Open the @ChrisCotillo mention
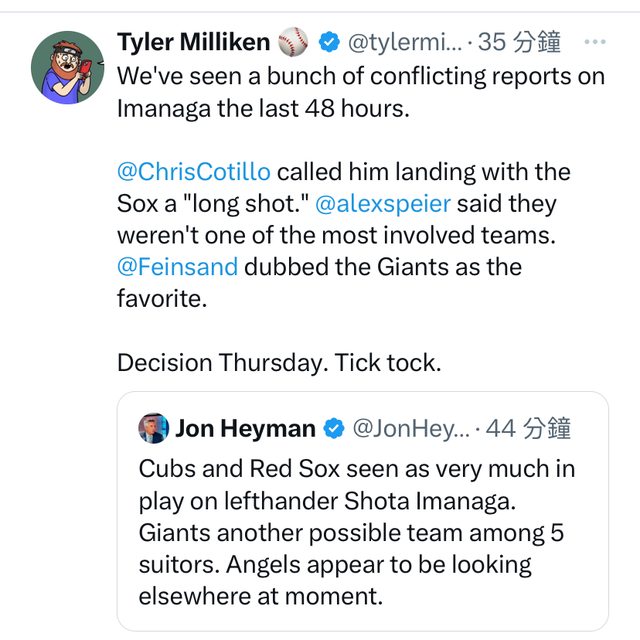This screenshot has width=640, height=640. click(x=194, y=172)
